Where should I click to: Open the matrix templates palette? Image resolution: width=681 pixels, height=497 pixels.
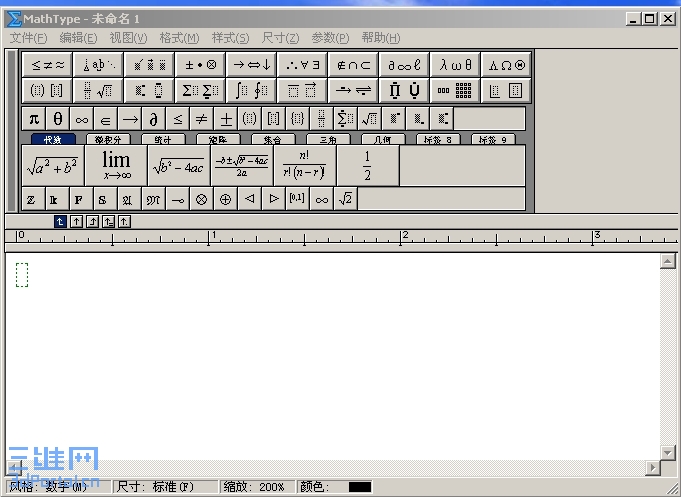pos(455,90)
